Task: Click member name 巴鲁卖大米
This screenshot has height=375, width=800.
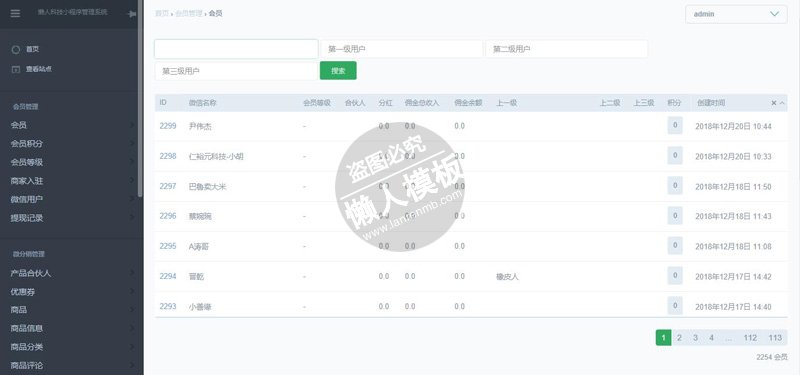Action: pos(207,187)
